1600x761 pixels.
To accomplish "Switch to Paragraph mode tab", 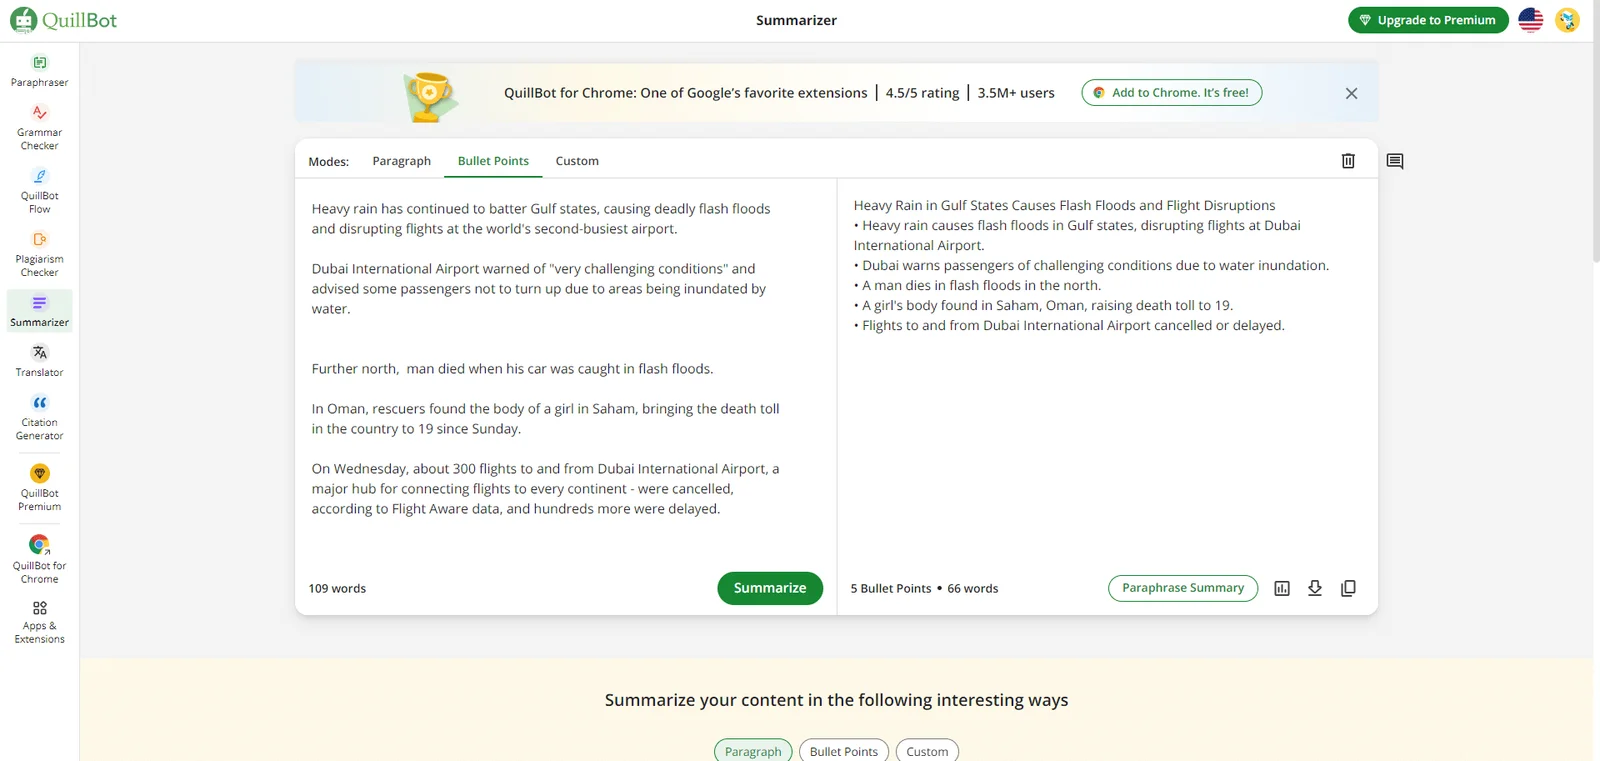I will [401, 161].
